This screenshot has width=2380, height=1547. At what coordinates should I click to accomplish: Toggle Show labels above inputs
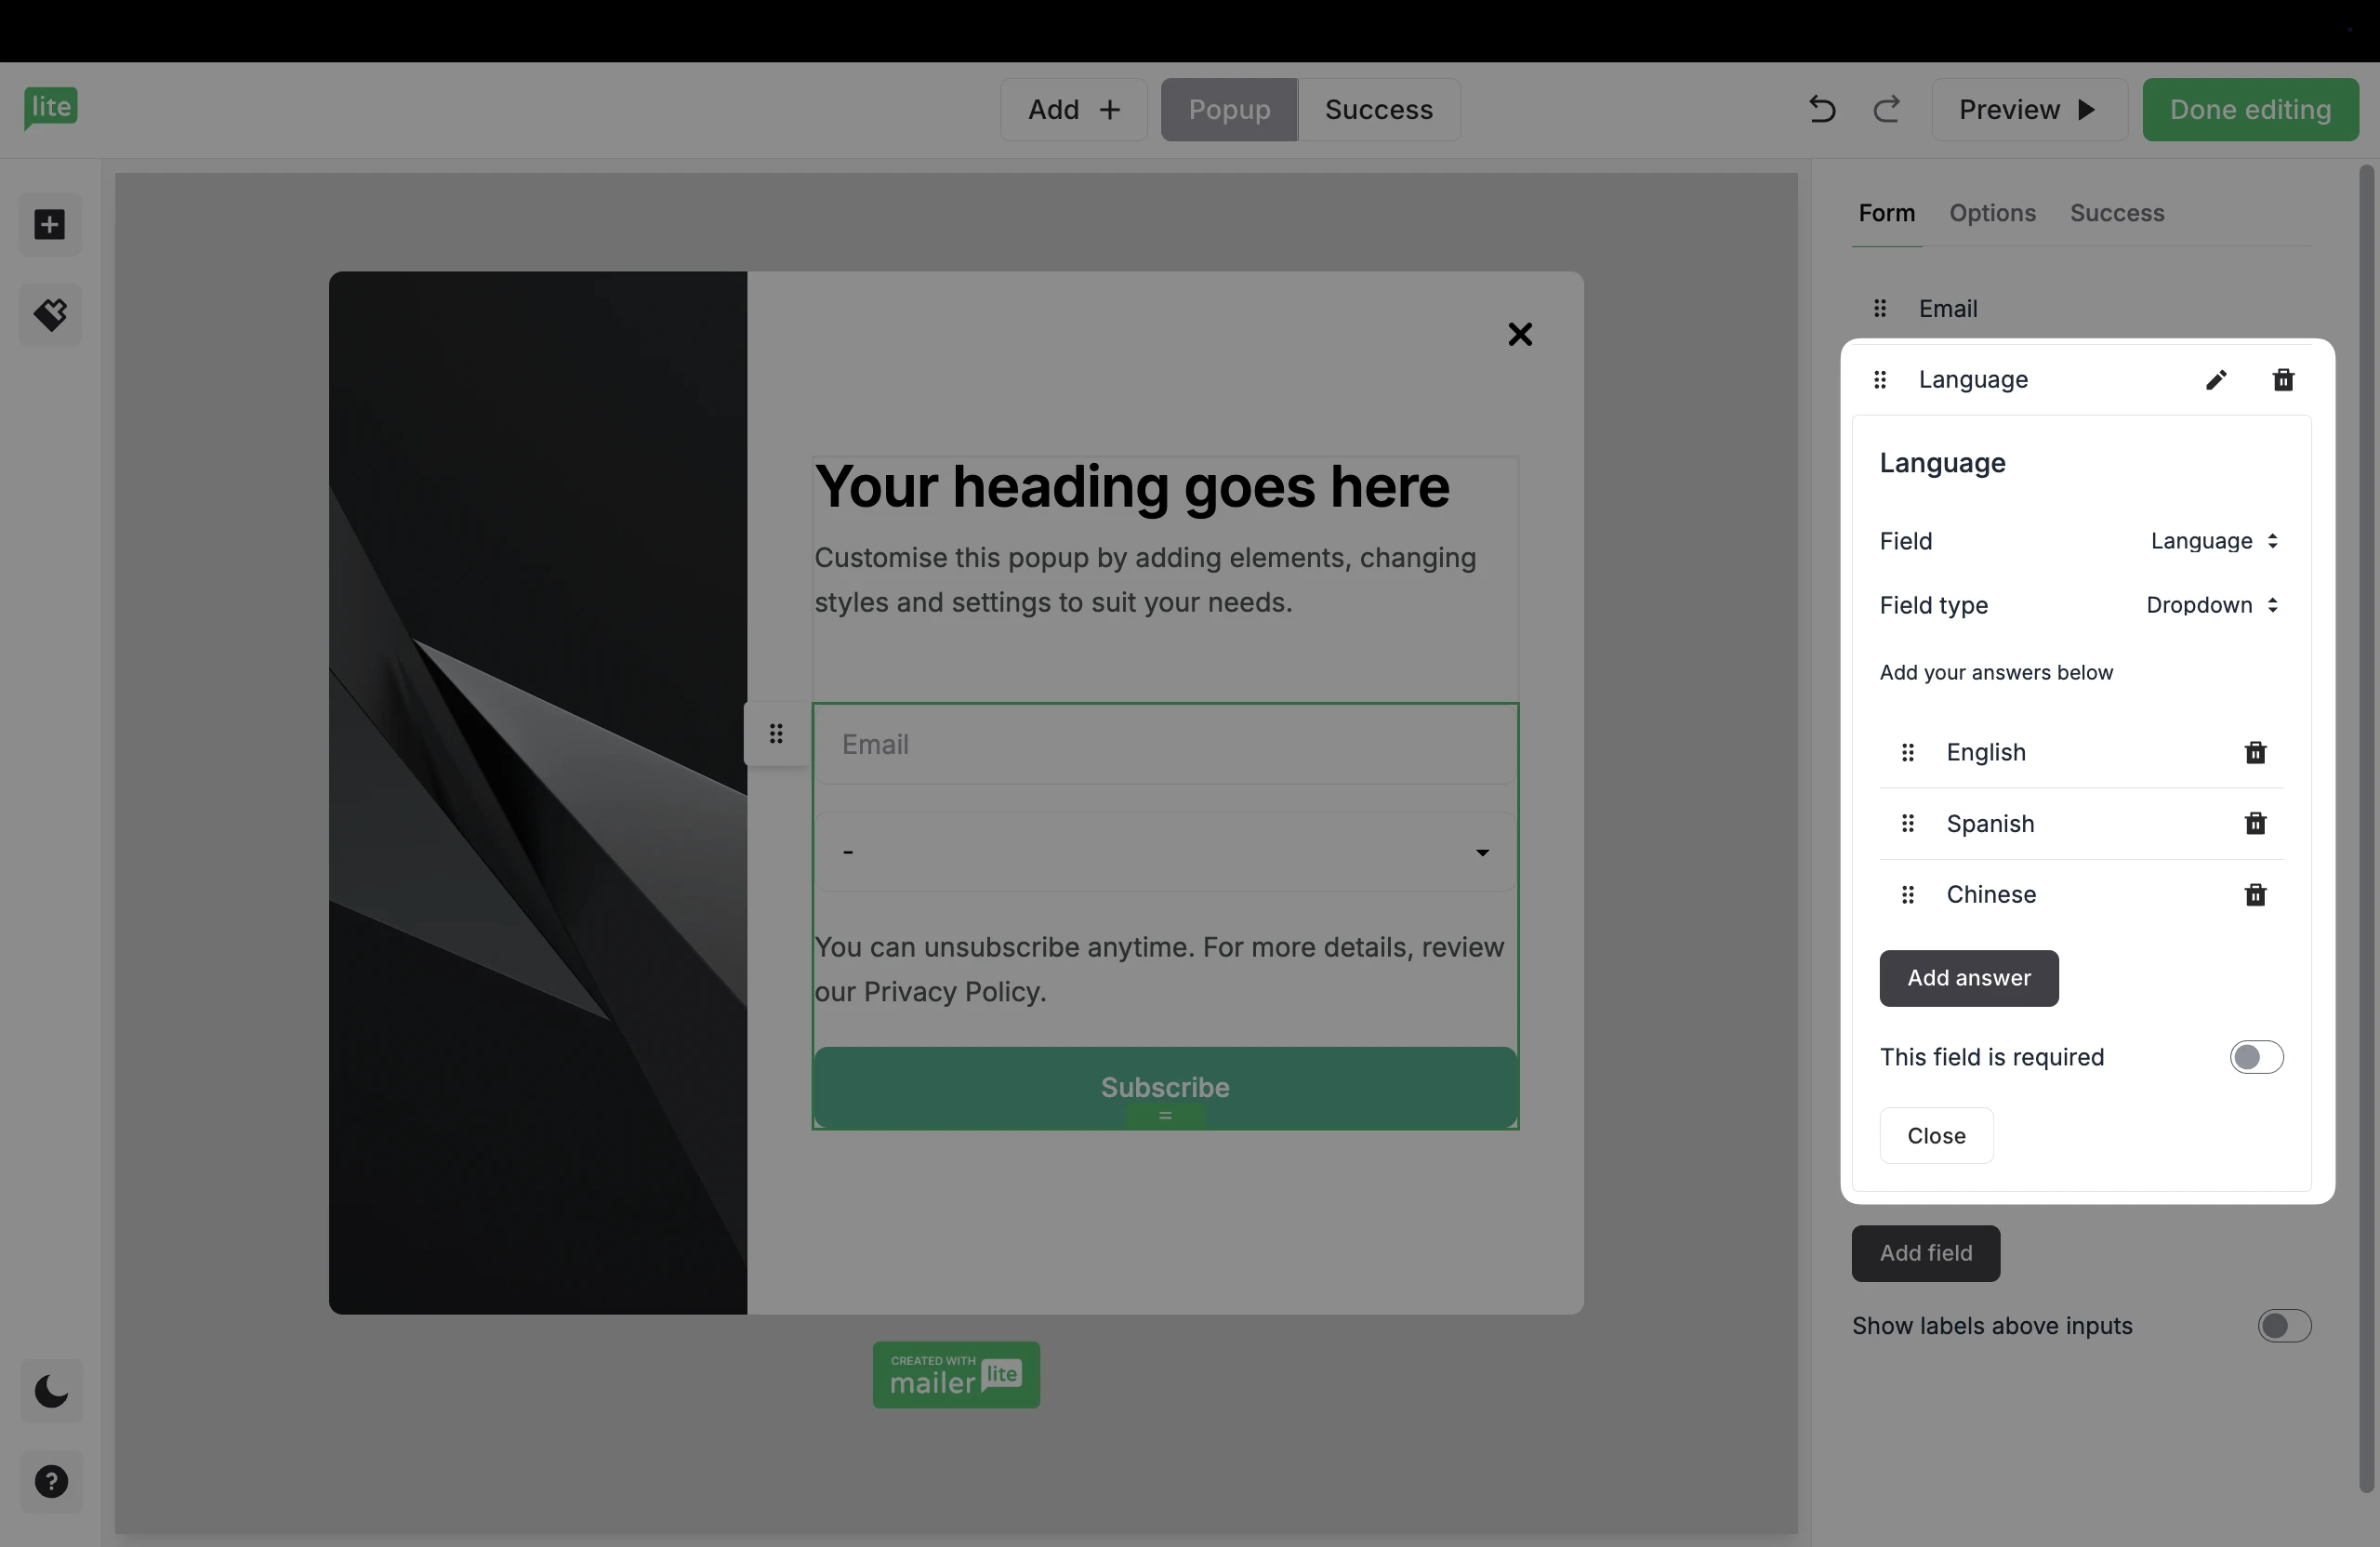pyautogui.click(x=2284, y=1326)
